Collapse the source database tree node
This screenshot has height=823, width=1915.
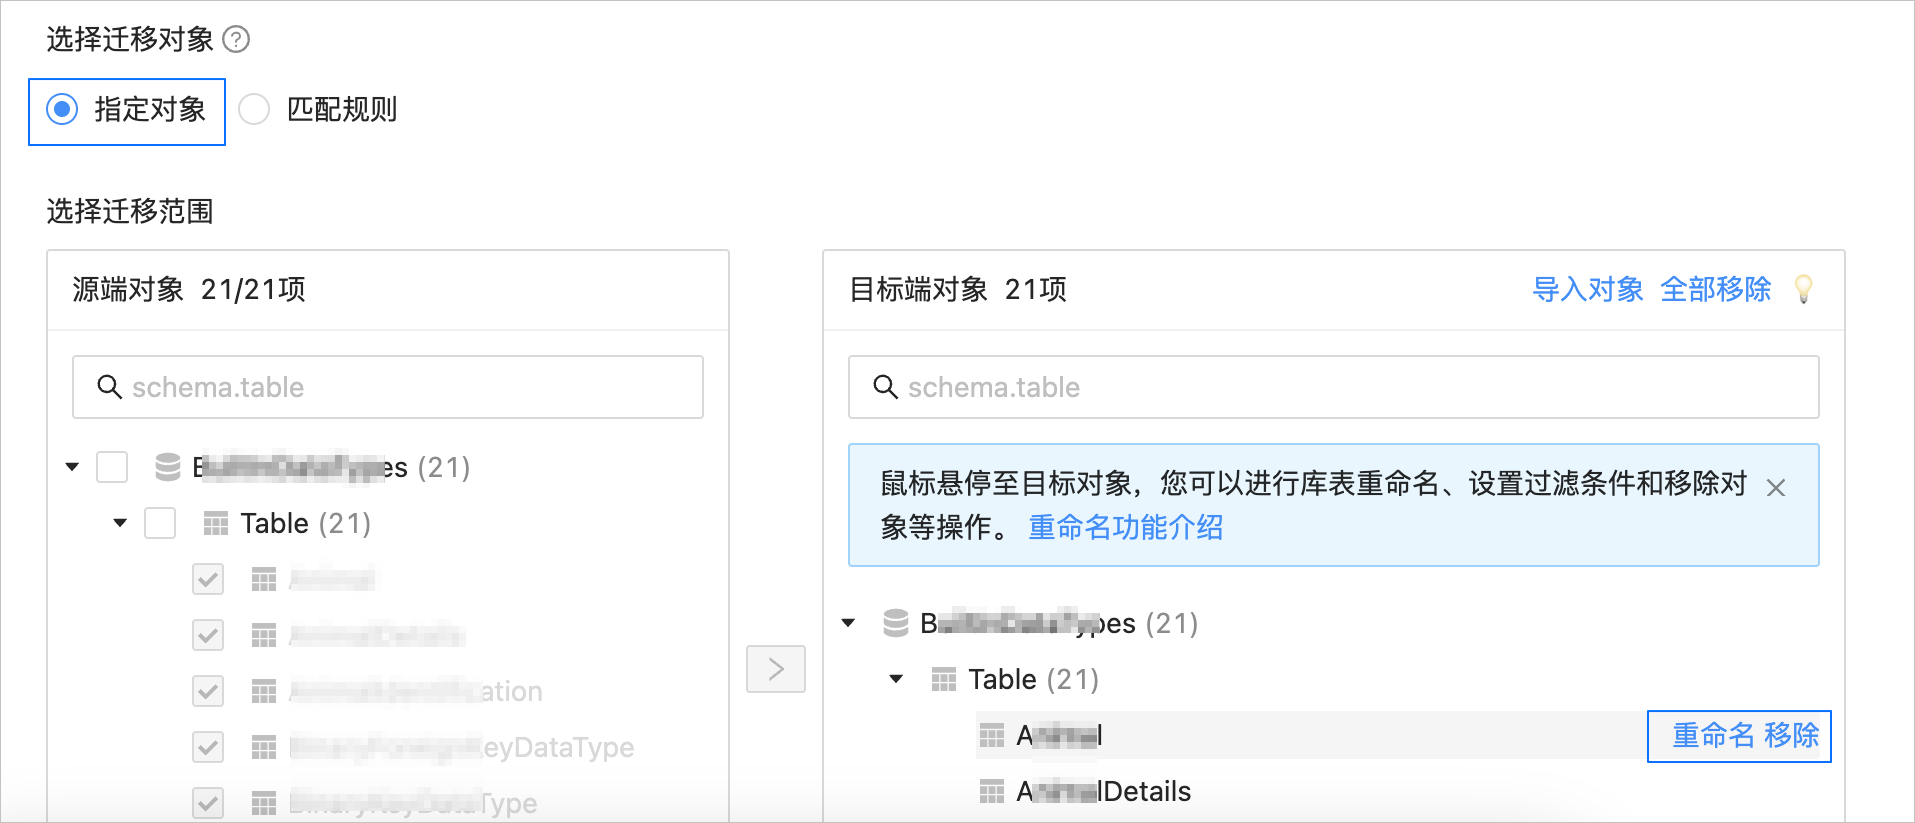[72, 467]
